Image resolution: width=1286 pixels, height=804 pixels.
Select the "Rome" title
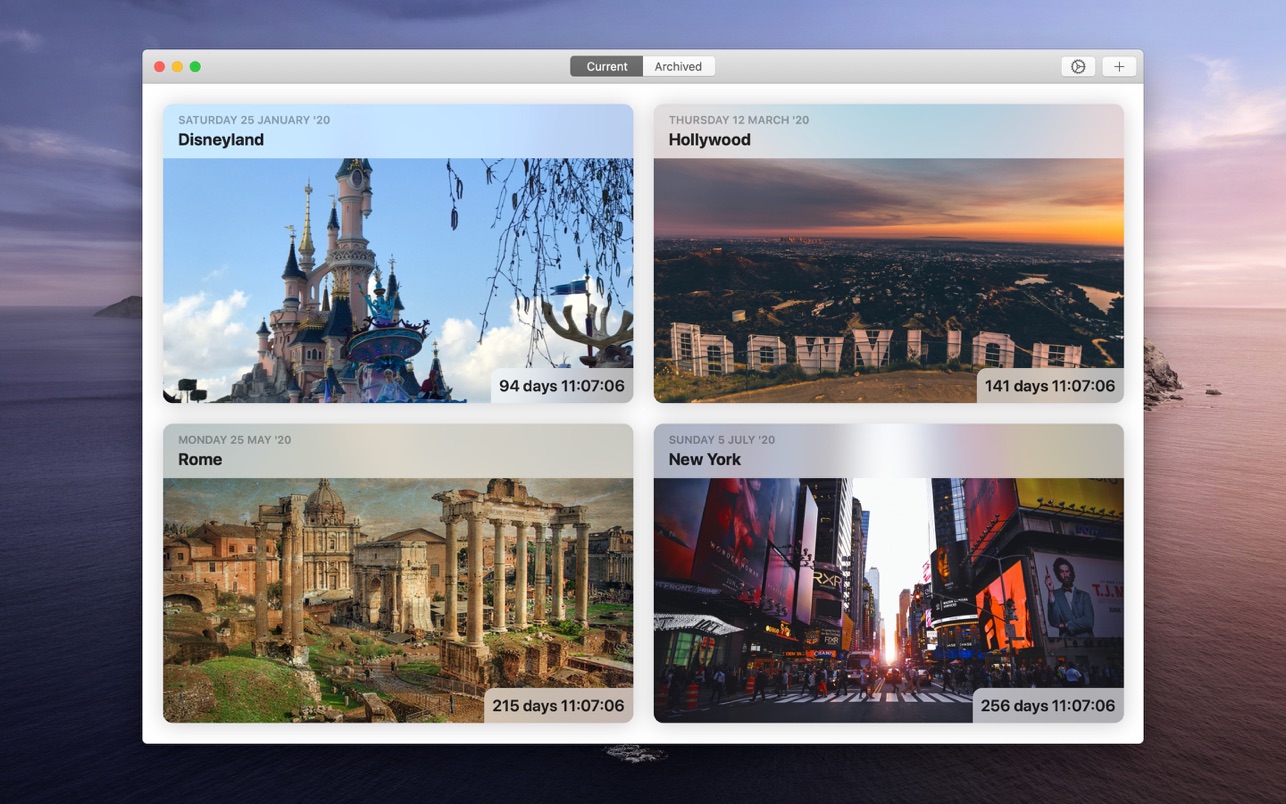tap(200, 460)
